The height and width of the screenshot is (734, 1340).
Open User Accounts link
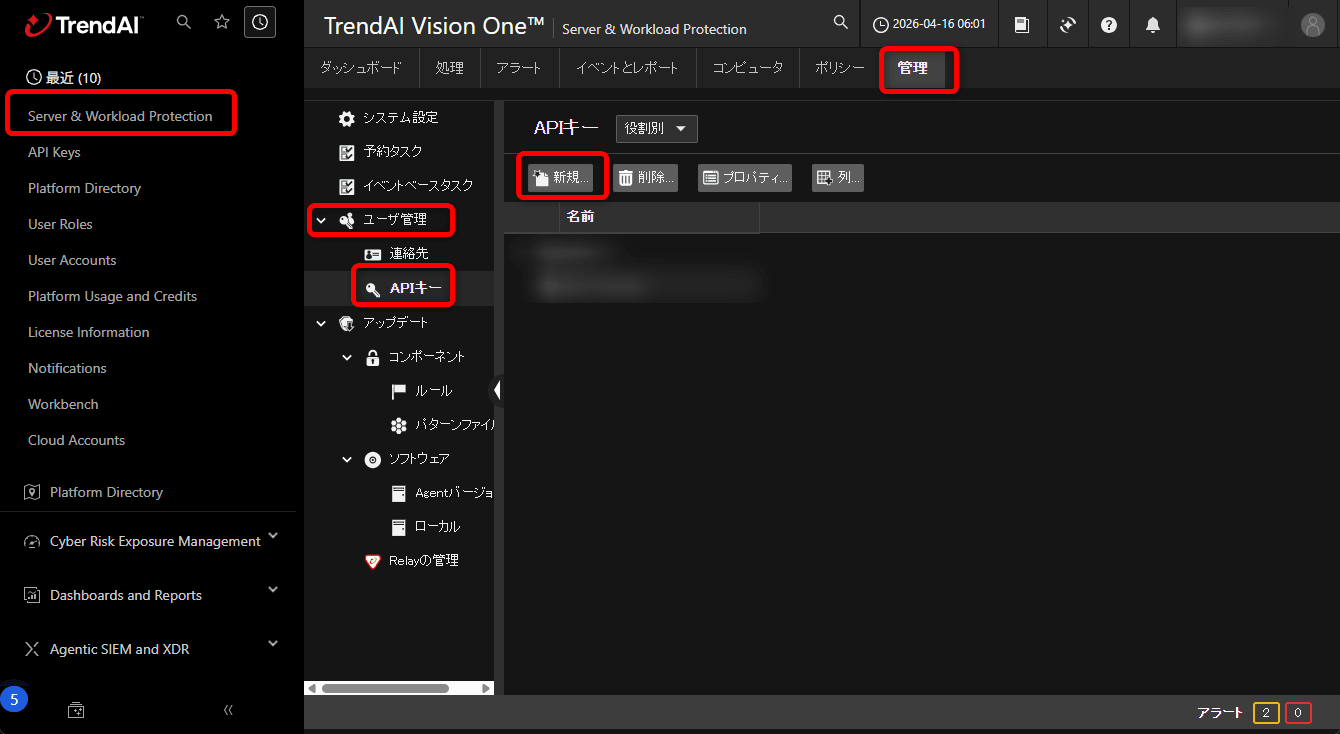(72, 260)
